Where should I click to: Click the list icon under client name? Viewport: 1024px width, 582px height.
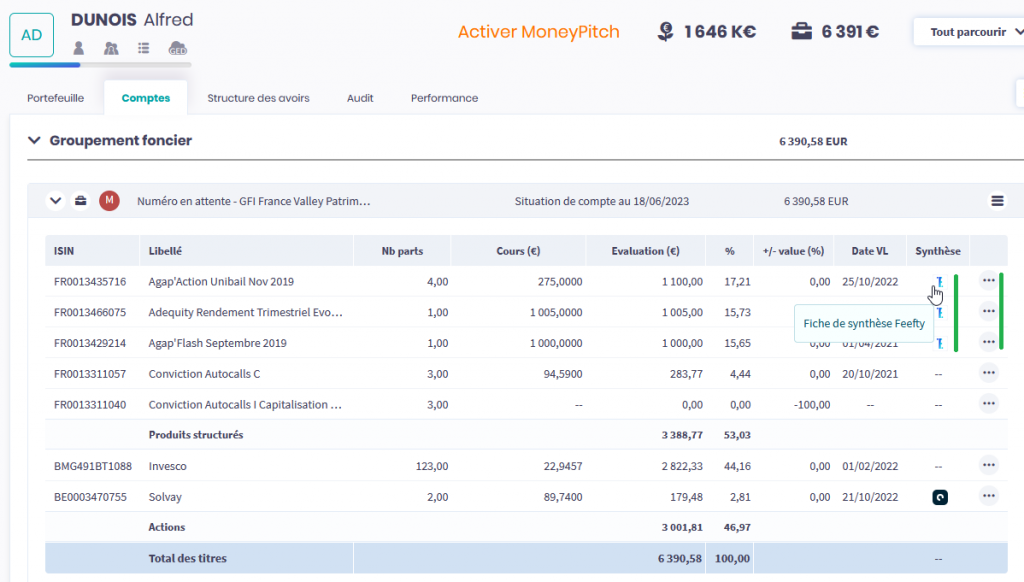click(x=144, y=48)
